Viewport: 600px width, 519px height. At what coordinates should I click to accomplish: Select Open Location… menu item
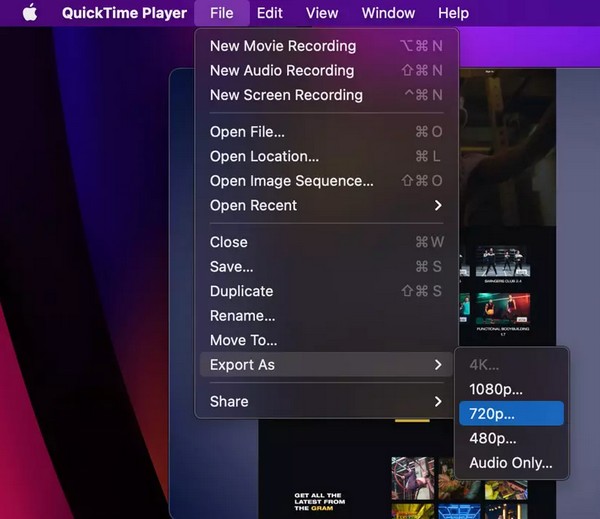(x=326, y=156)
